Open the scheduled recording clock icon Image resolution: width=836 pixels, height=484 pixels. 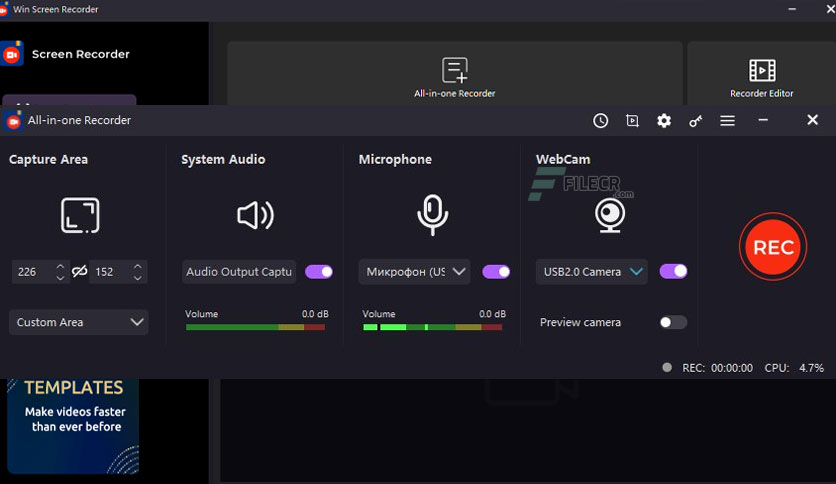[600, 120]
